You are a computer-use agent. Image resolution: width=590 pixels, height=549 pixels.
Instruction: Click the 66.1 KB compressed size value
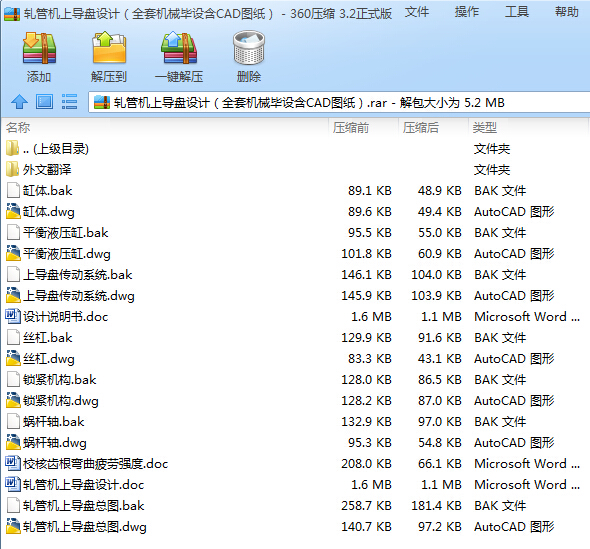[439, 464]
